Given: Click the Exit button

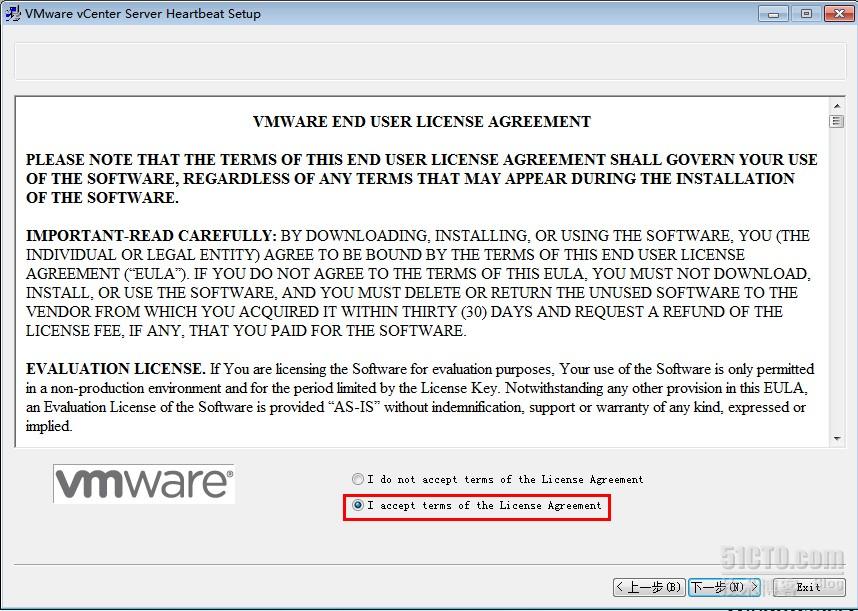Looking at the screenshot, I should pos(809,587).
